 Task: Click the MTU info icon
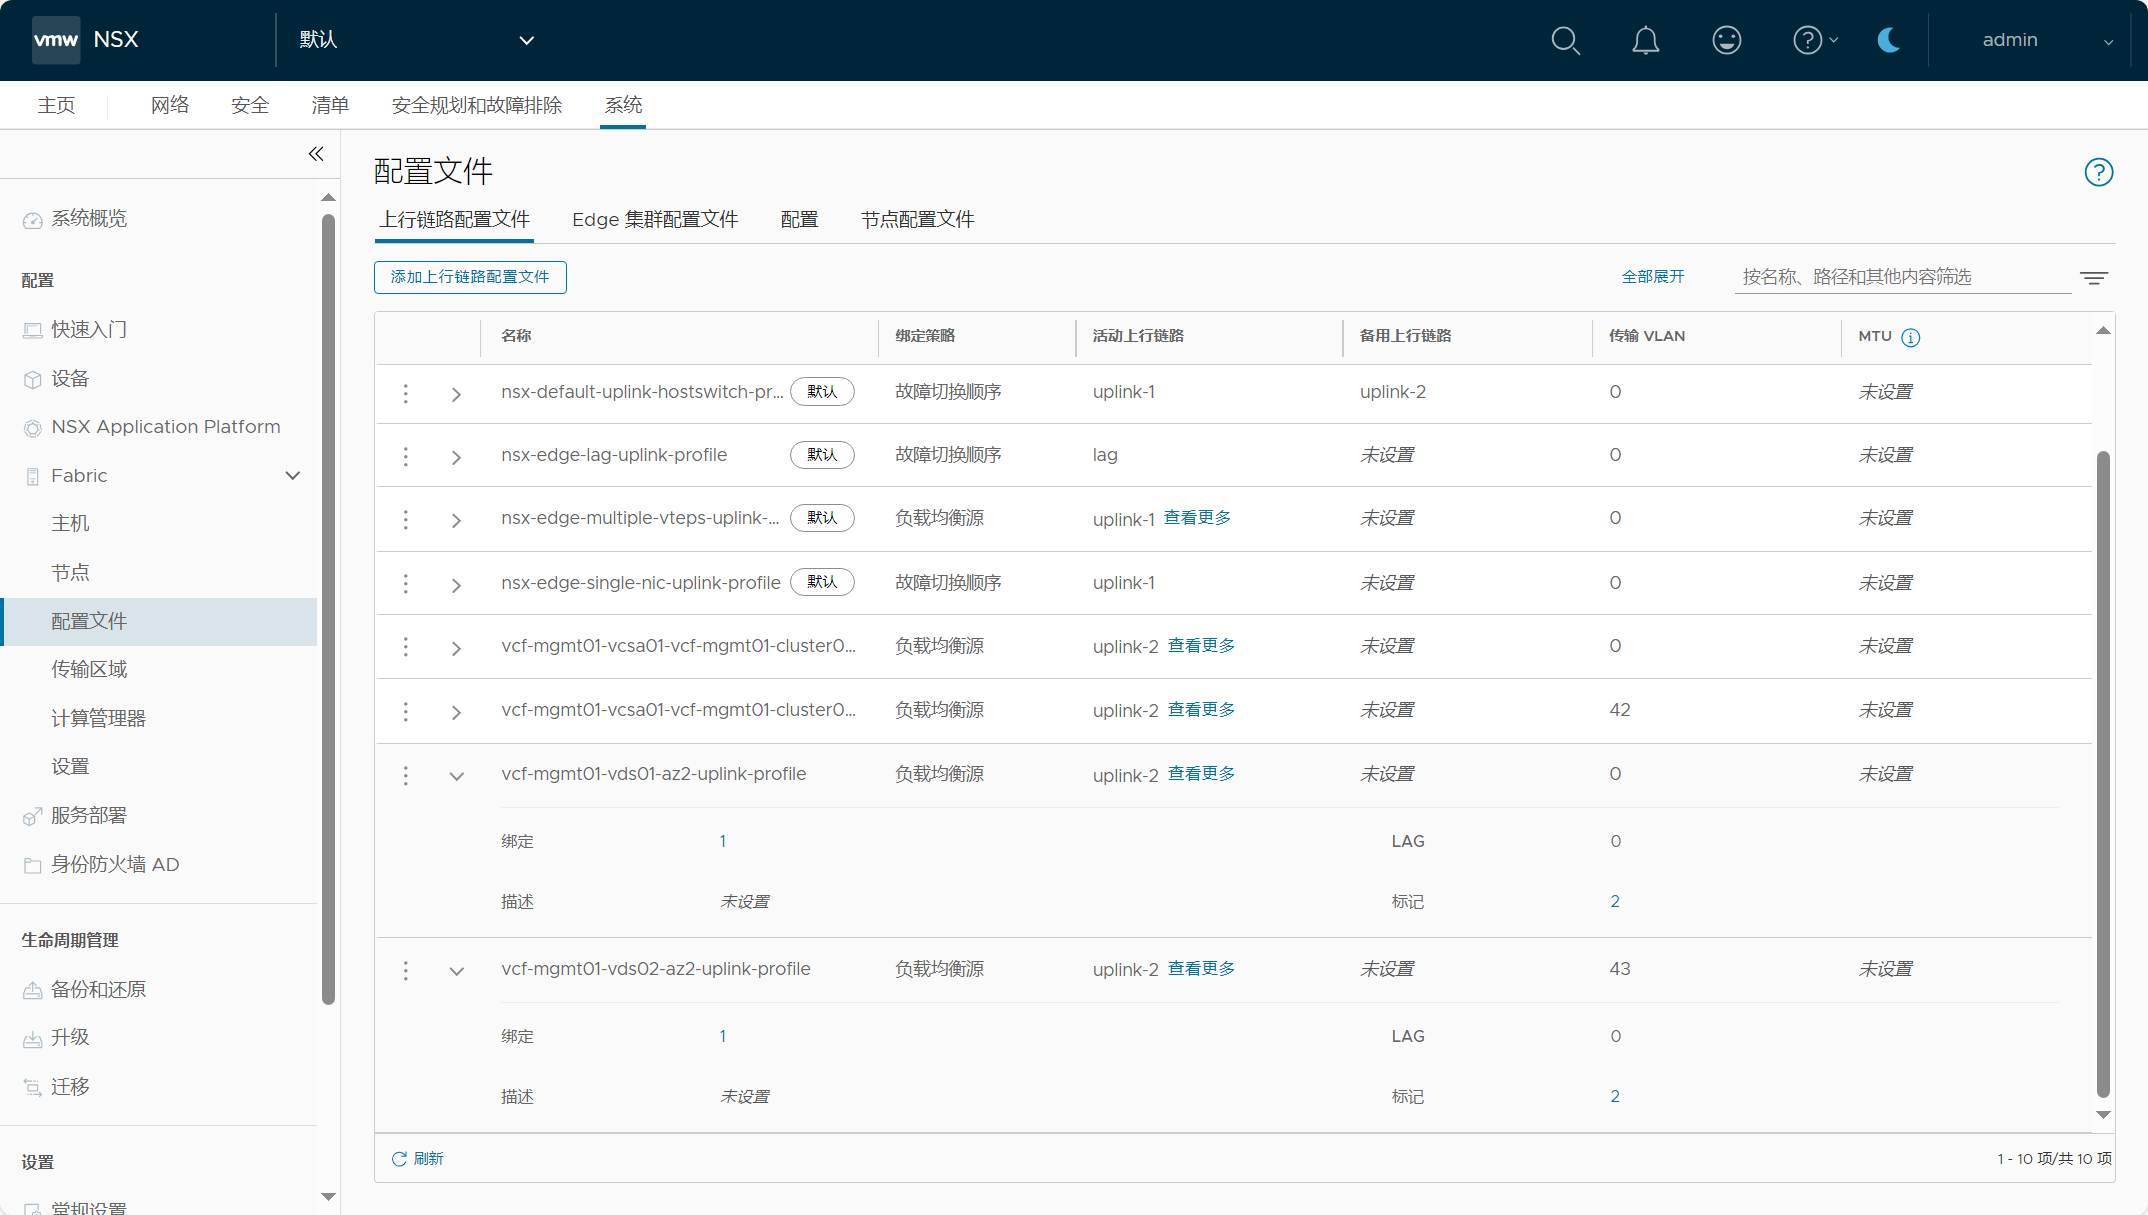point(1910,337)
